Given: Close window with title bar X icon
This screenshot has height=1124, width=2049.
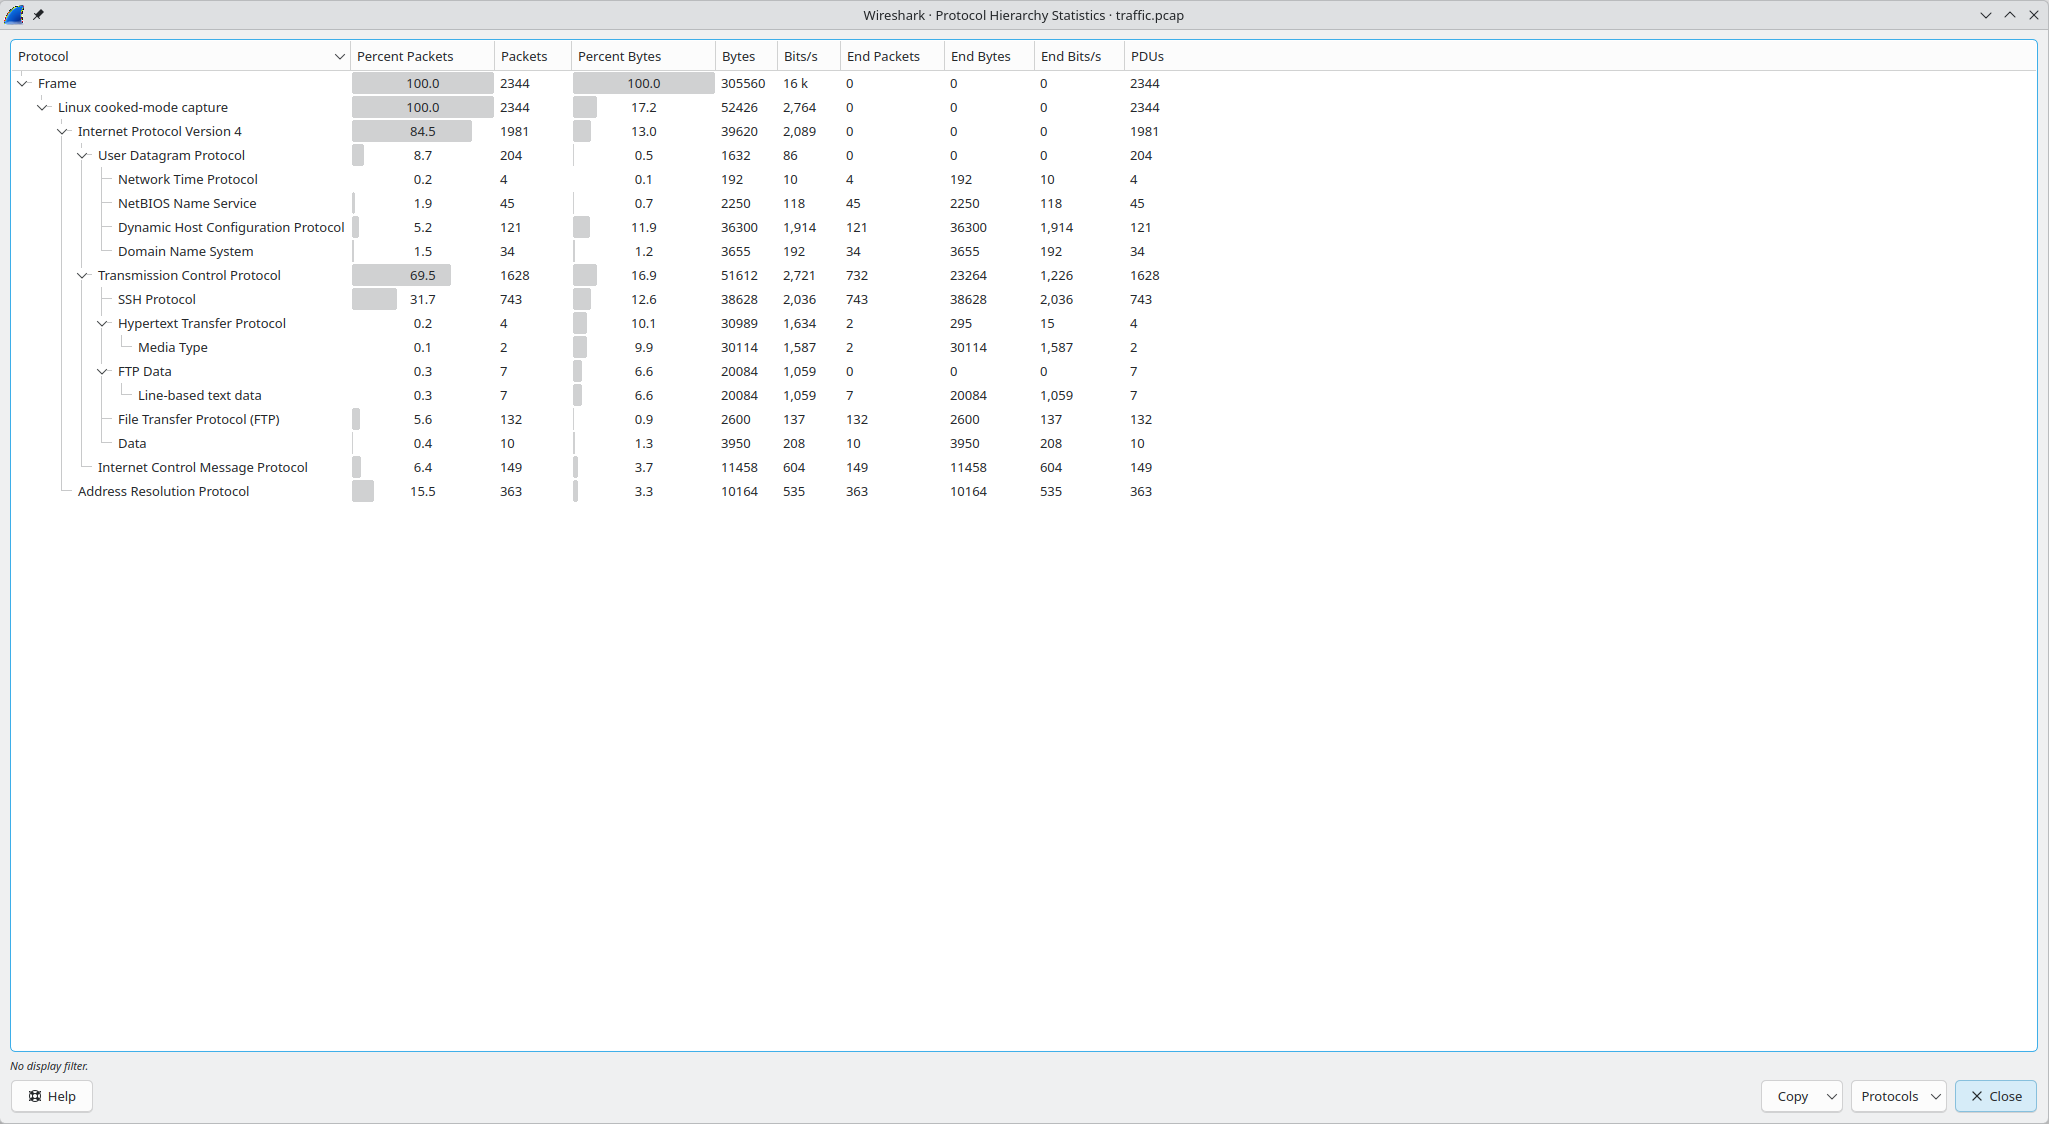Looking at the screenshot, I should click(x=2034, y=15).
